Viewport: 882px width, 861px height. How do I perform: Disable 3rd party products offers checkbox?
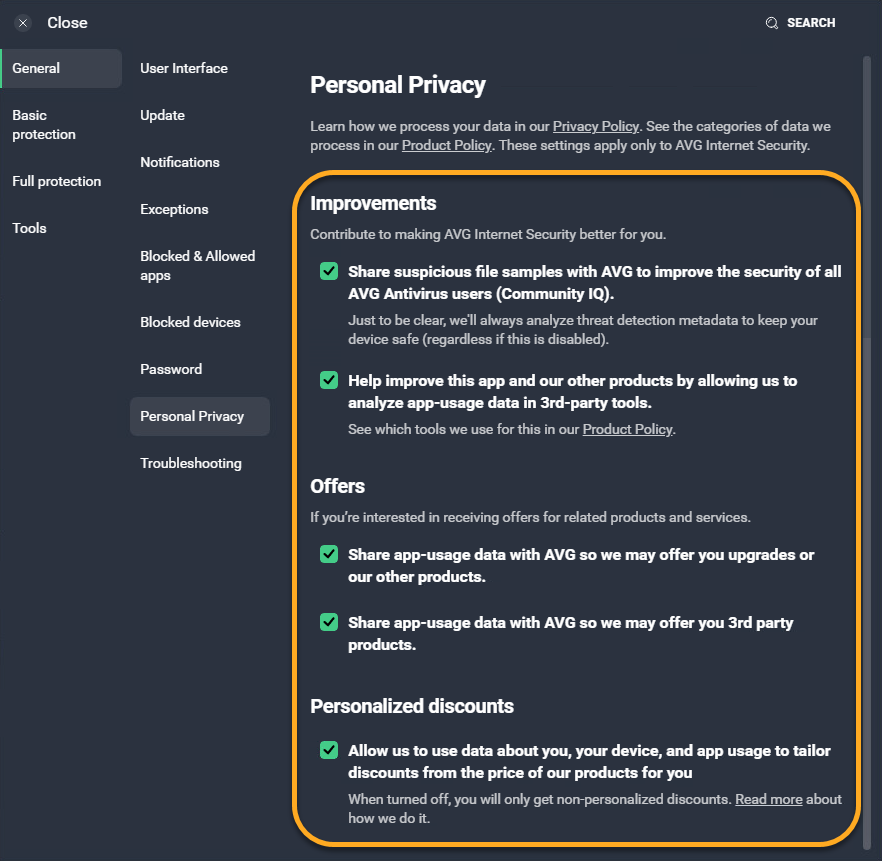[x=328, y=622]
